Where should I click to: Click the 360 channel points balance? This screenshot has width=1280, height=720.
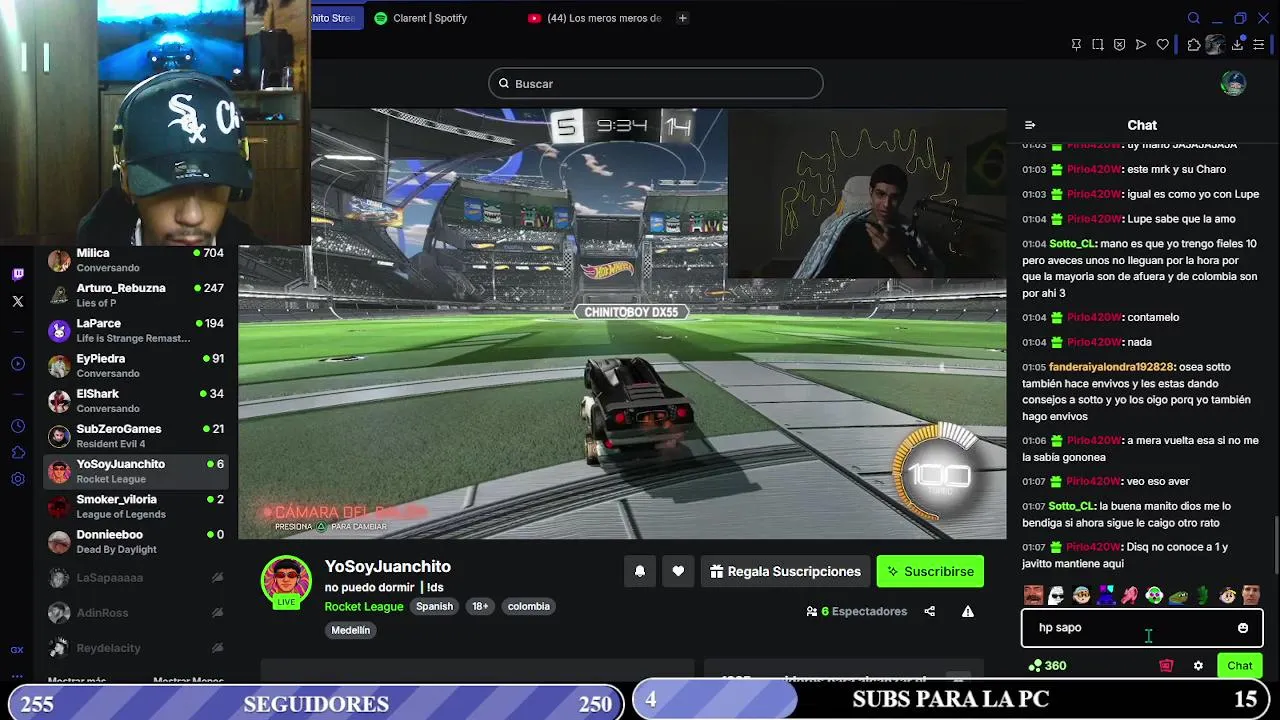click(1047, 666)
